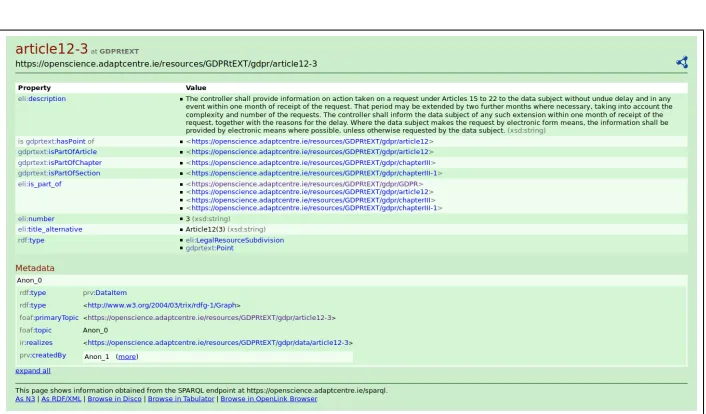The height and width of the screenshot is (414, 706).
Task: Open the prv:DataItem link in Metadata
Action: click(105, 293)
